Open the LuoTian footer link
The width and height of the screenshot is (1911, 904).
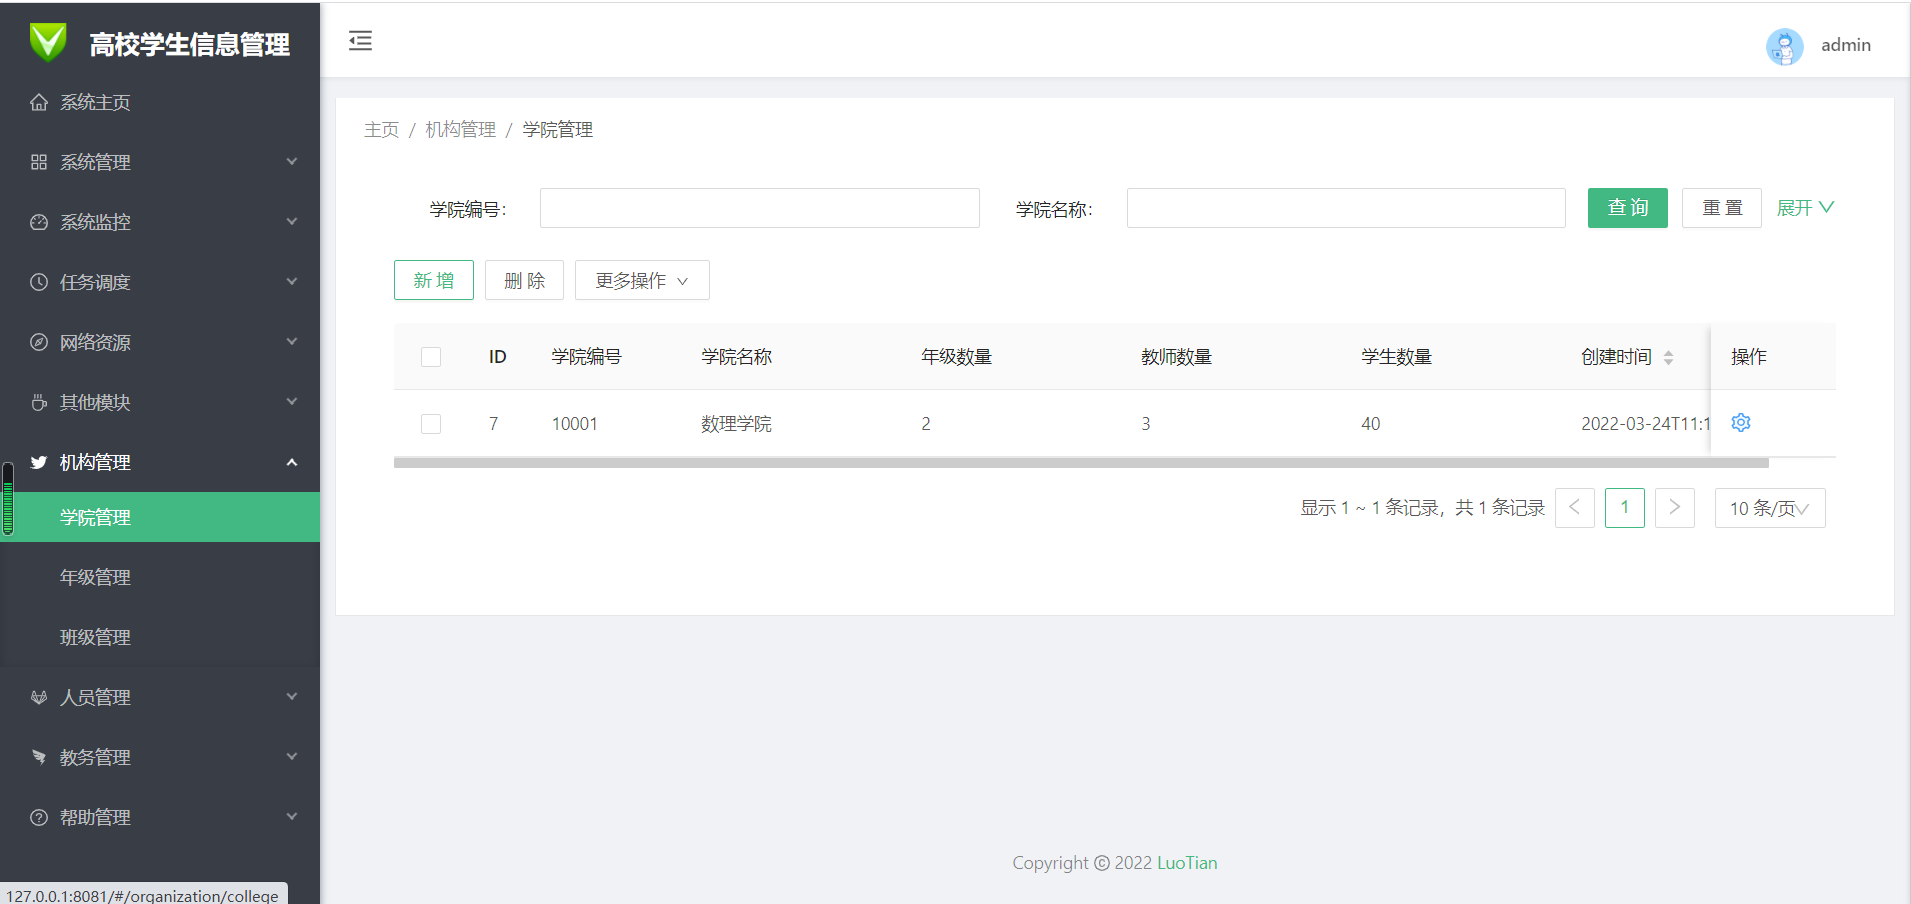pos(1187,863)
